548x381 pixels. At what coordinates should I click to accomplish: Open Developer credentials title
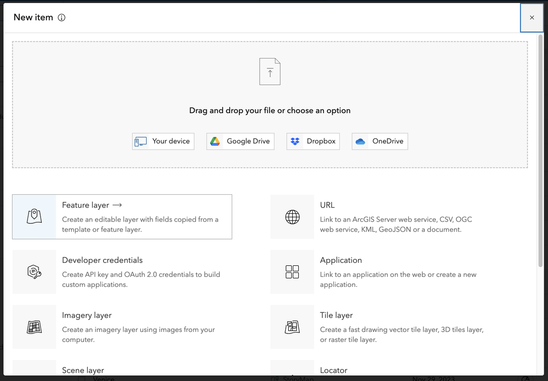click(102, 260)
